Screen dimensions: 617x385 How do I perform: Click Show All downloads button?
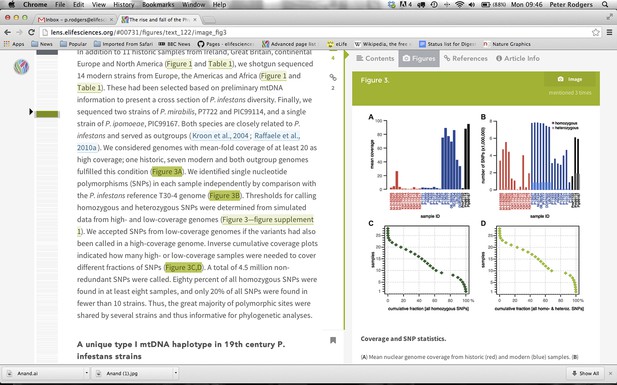pos(585,373)
